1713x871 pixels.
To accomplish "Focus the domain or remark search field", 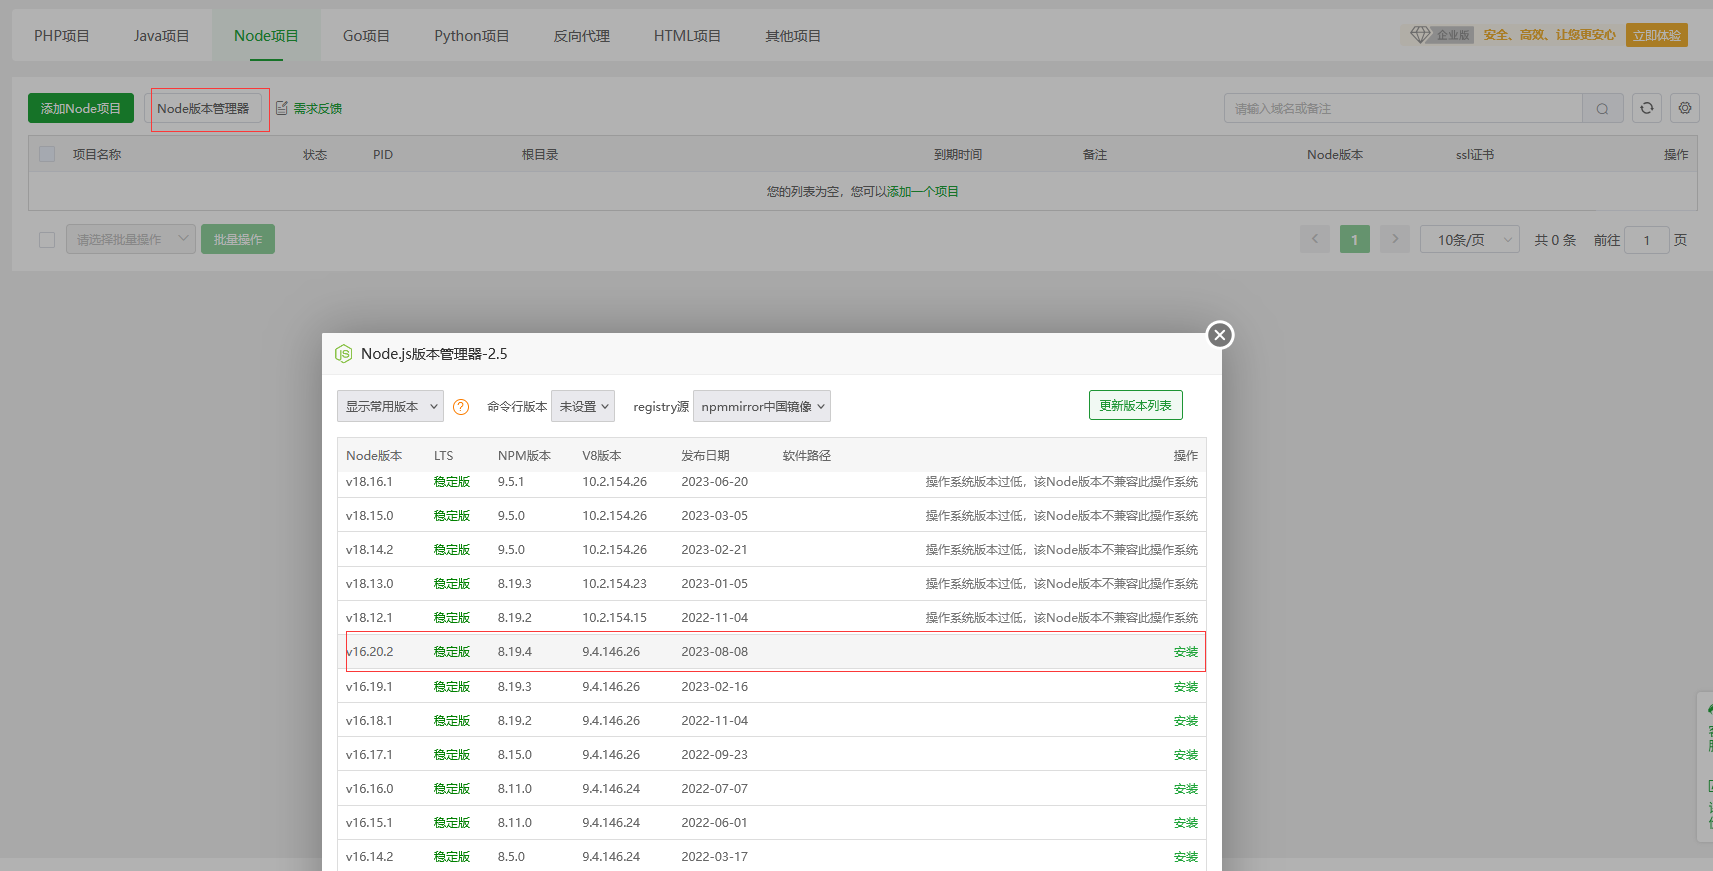I will tap(1403, 108).
